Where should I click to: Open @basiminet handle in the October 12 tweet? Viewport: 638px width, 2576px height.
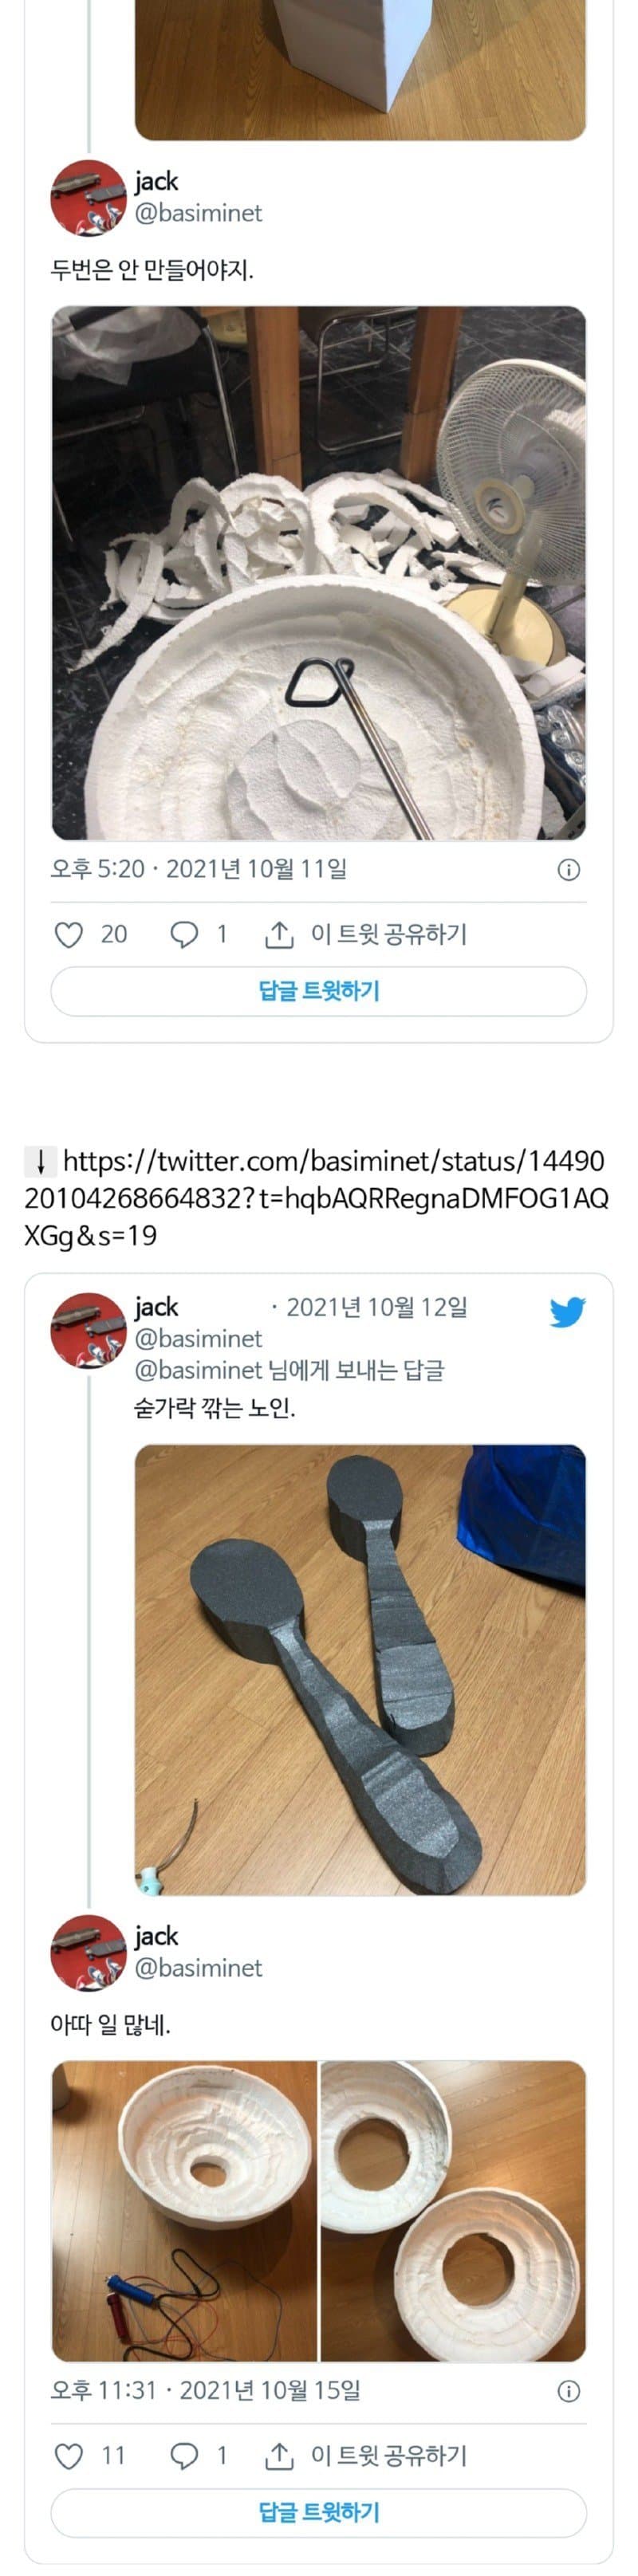click(198, 1338)
